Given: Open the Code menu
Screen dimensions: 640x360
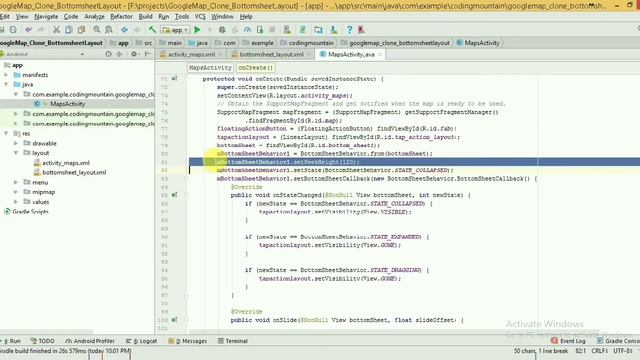Looking at the screenshot, I should tap(71, 17).
